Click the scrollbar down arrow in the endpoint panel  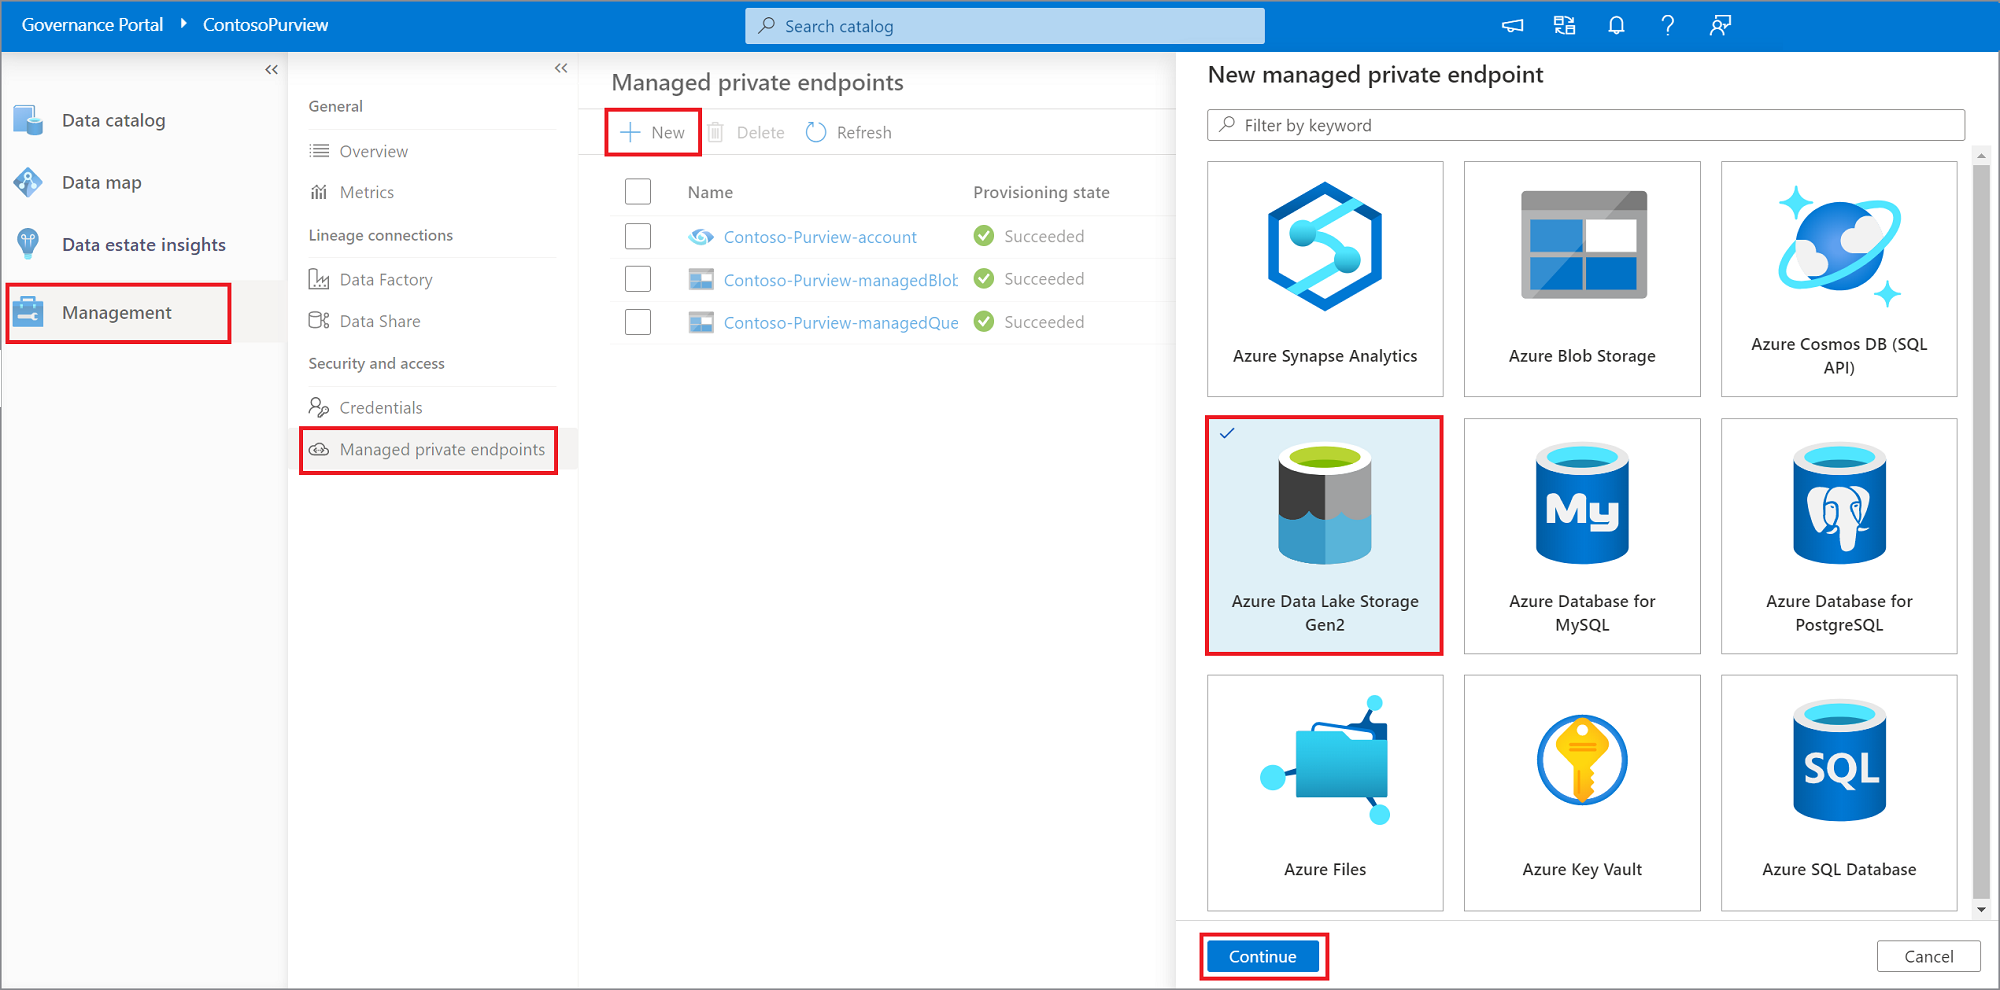(1981, 909)
